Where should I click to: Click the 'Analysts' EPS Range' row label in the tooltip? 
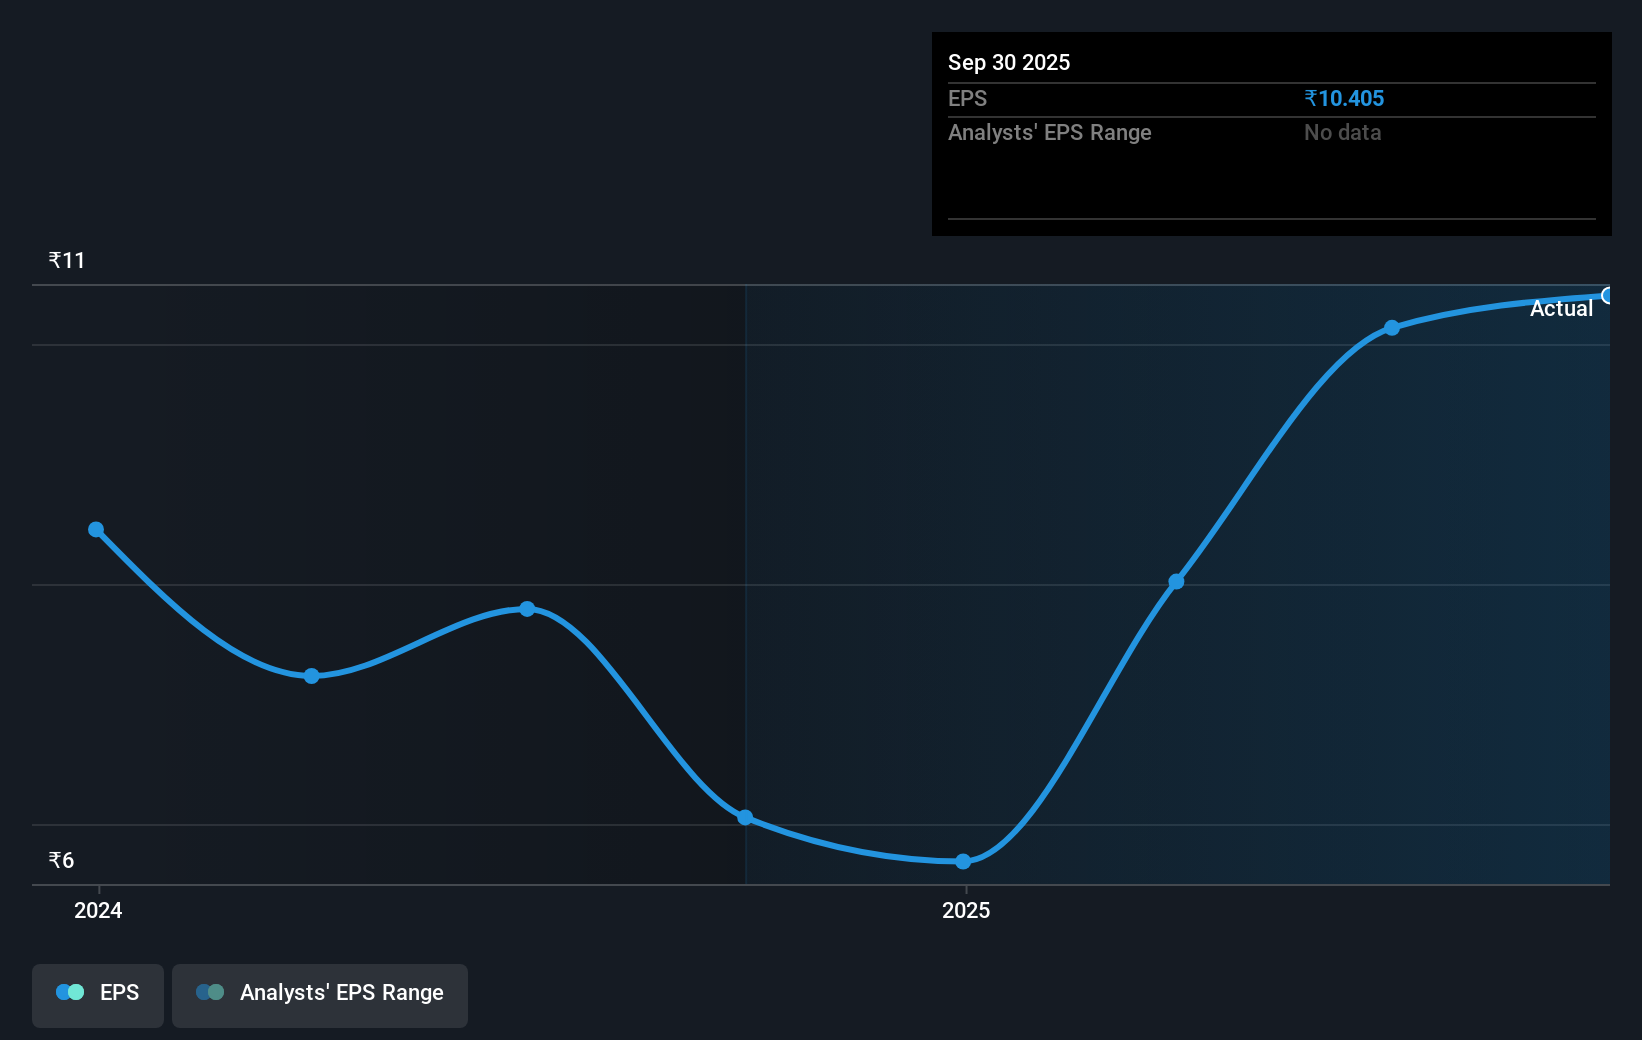[1050, 132]
